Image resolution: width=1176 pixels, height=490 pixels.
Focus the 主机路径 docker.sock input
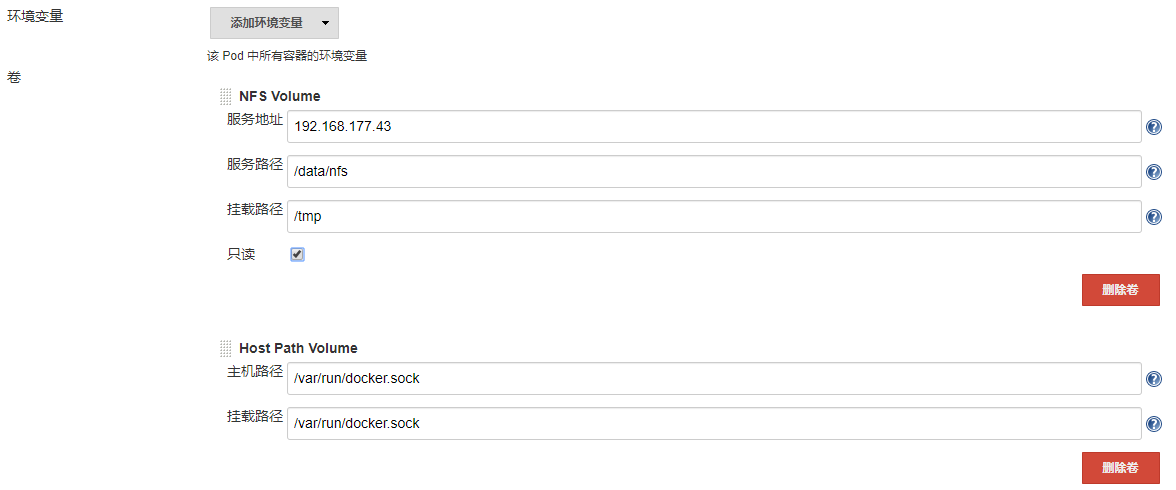[x=714, y=378]
